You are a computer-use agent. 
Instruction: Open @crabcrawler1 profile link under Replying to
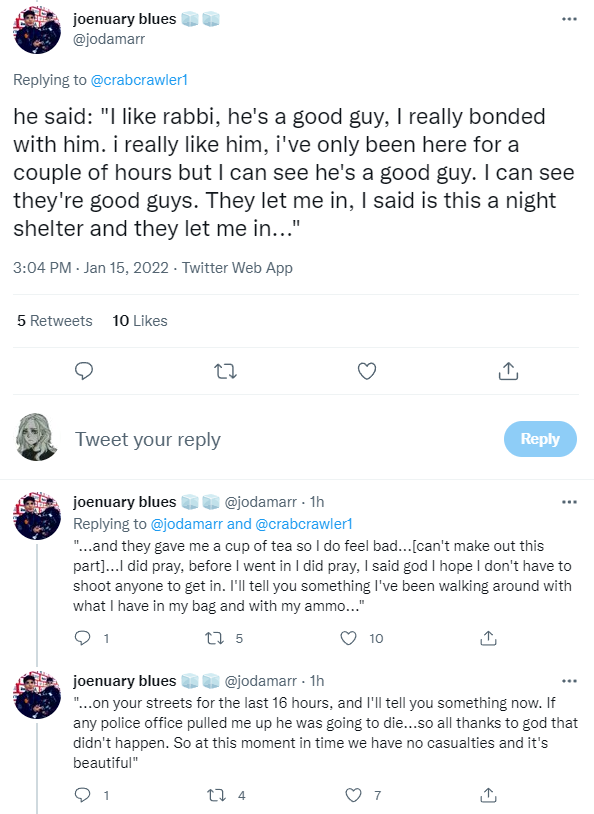coord(139,80)
